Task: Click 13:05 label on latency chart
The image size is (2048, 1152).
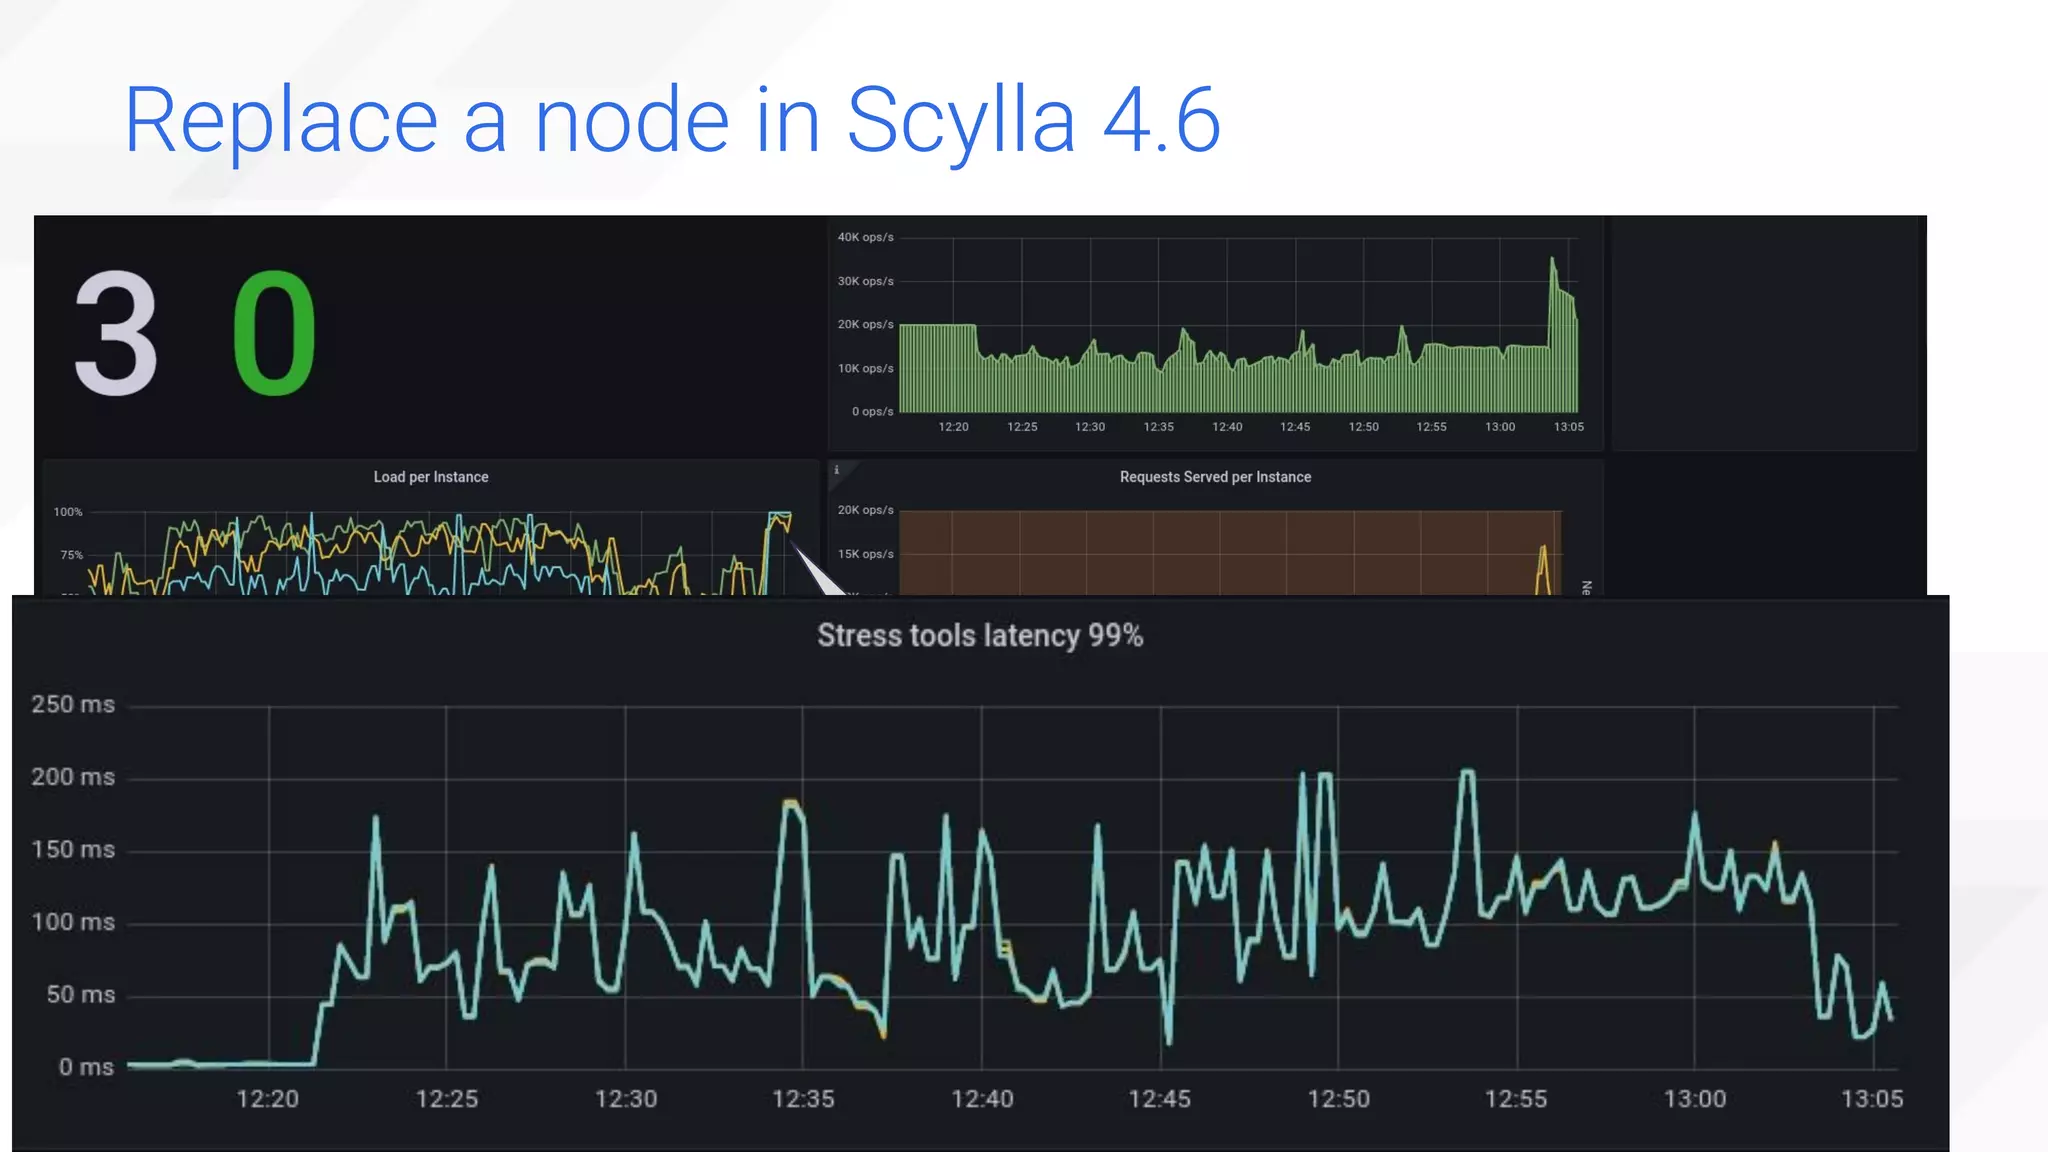Action: point(1871,1099)
